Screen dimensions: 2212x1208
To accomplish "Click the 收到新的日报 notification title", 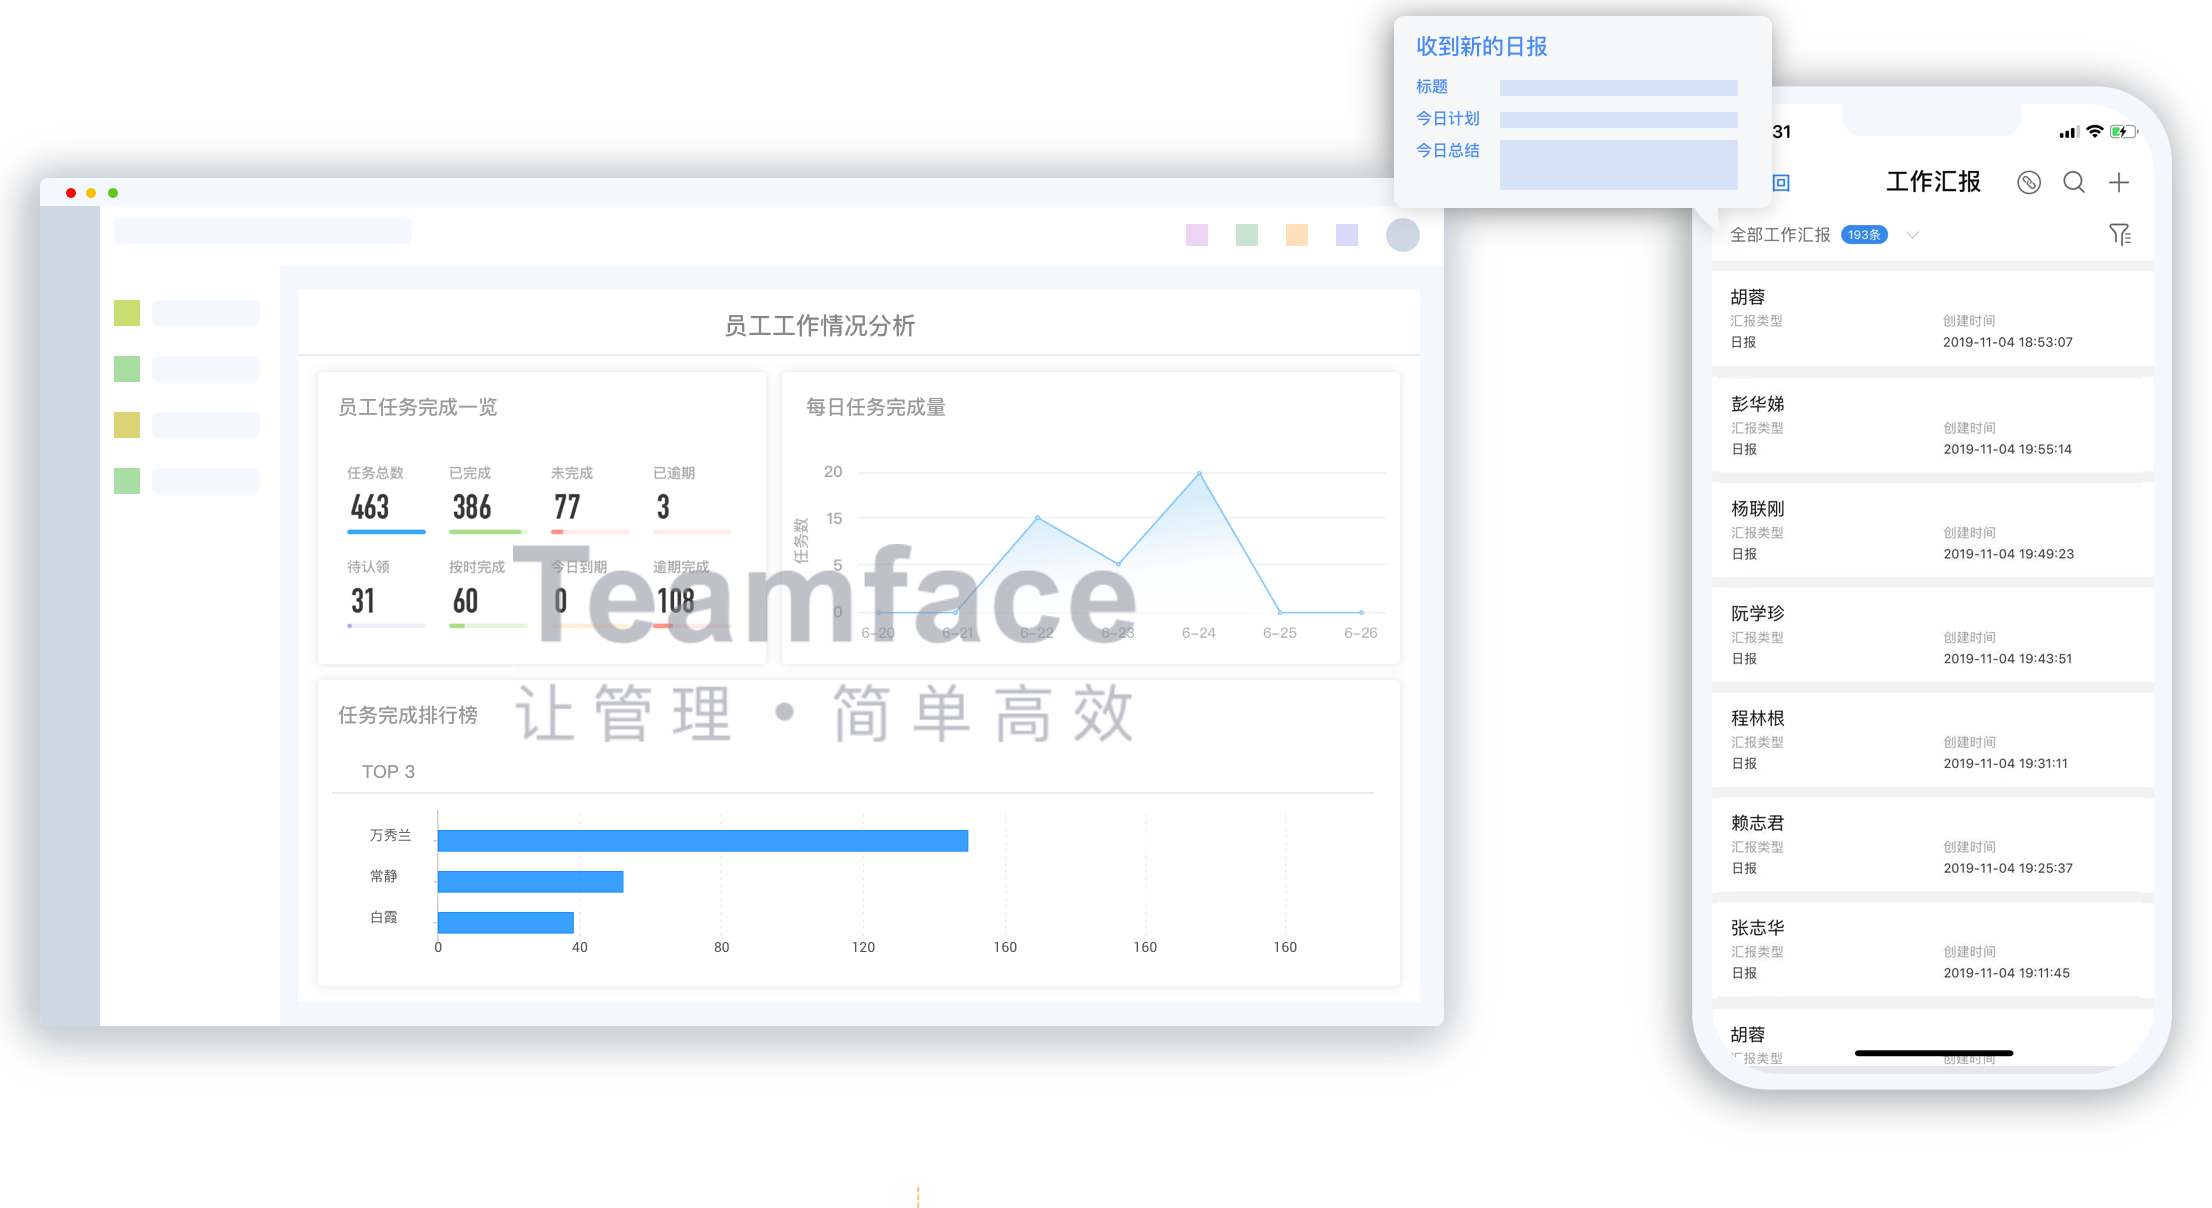I will pos(1481,46).
